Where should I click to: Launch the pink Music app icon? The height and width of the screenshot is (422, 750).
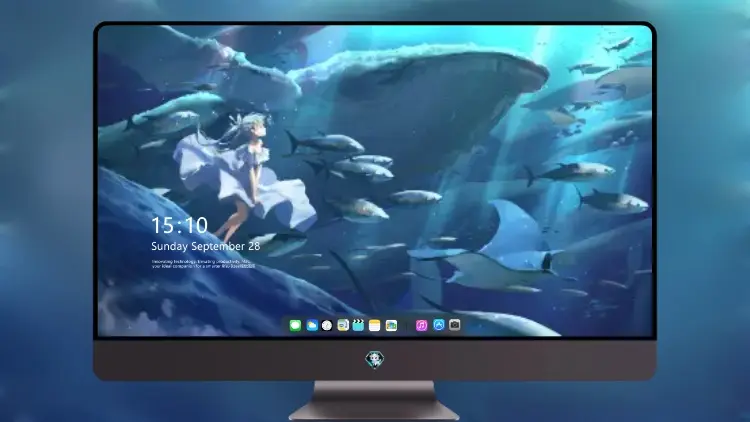[x=421, y=325]
